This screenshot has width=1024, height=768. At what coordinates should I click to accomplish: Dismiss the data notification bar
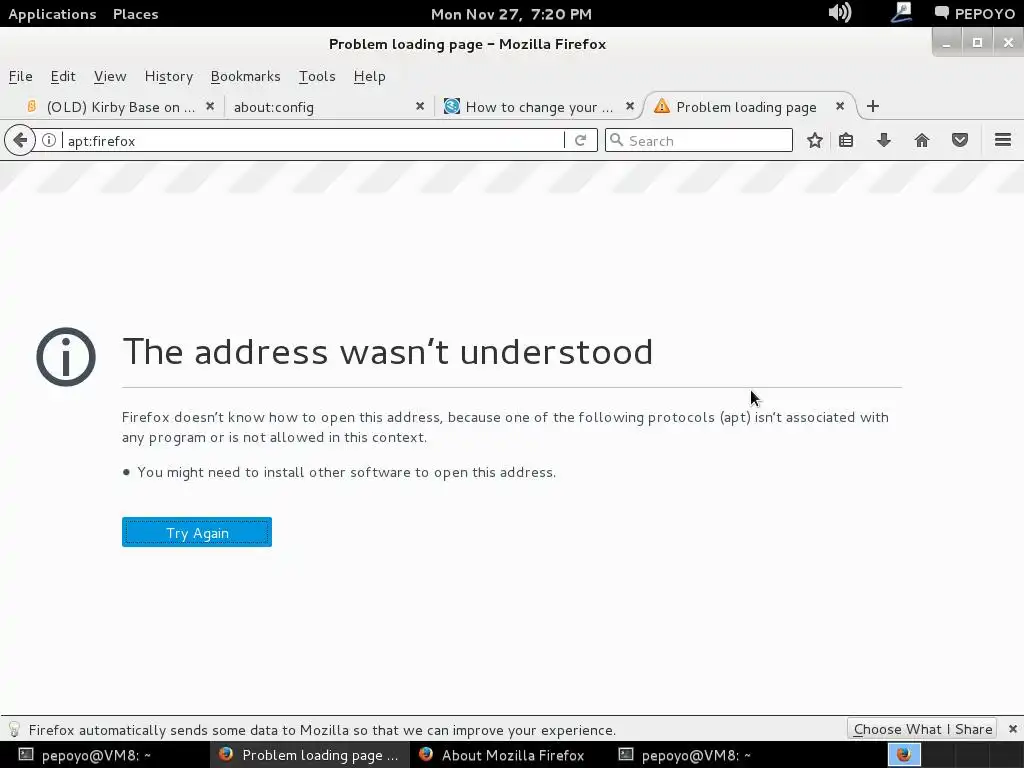point(1012,729)
